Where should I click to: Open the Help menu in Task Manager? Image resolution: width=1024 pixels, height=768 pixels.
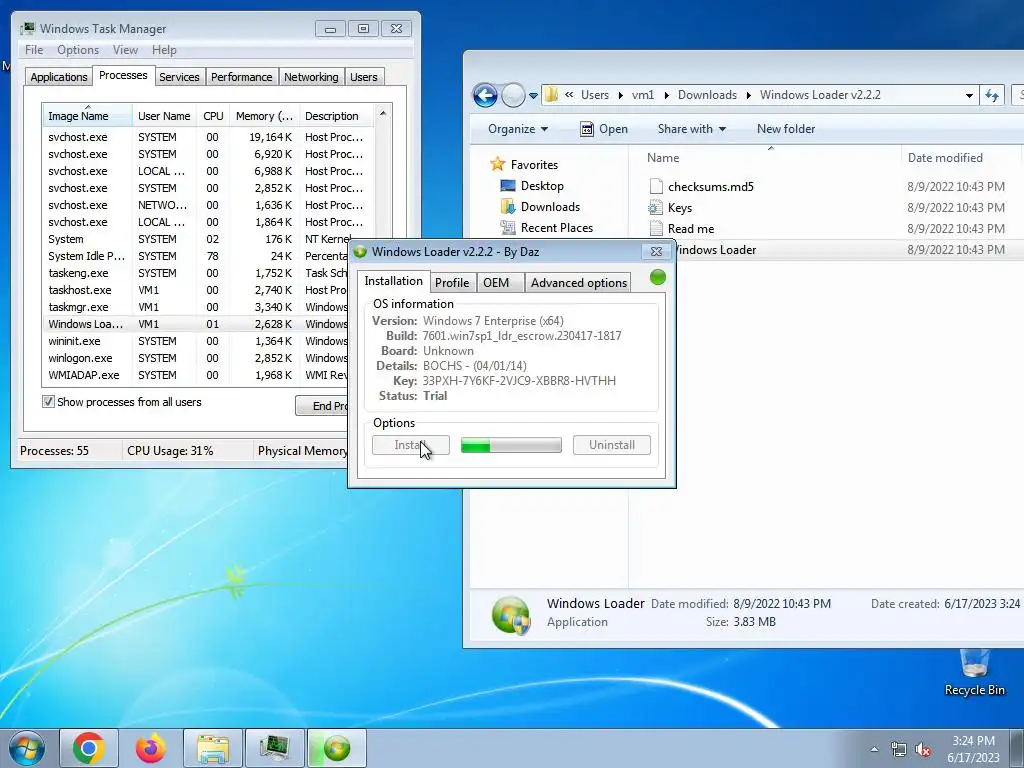click(x=164, y=50)
